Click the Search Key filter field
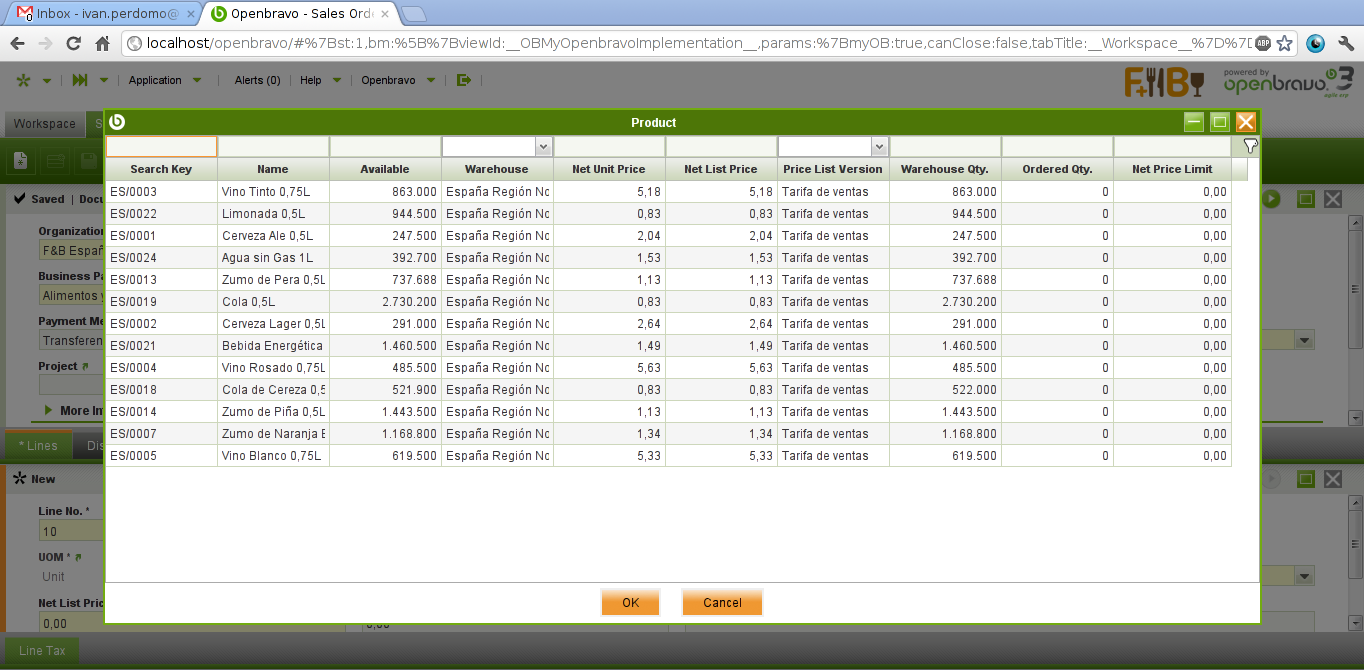 point(161,147)
